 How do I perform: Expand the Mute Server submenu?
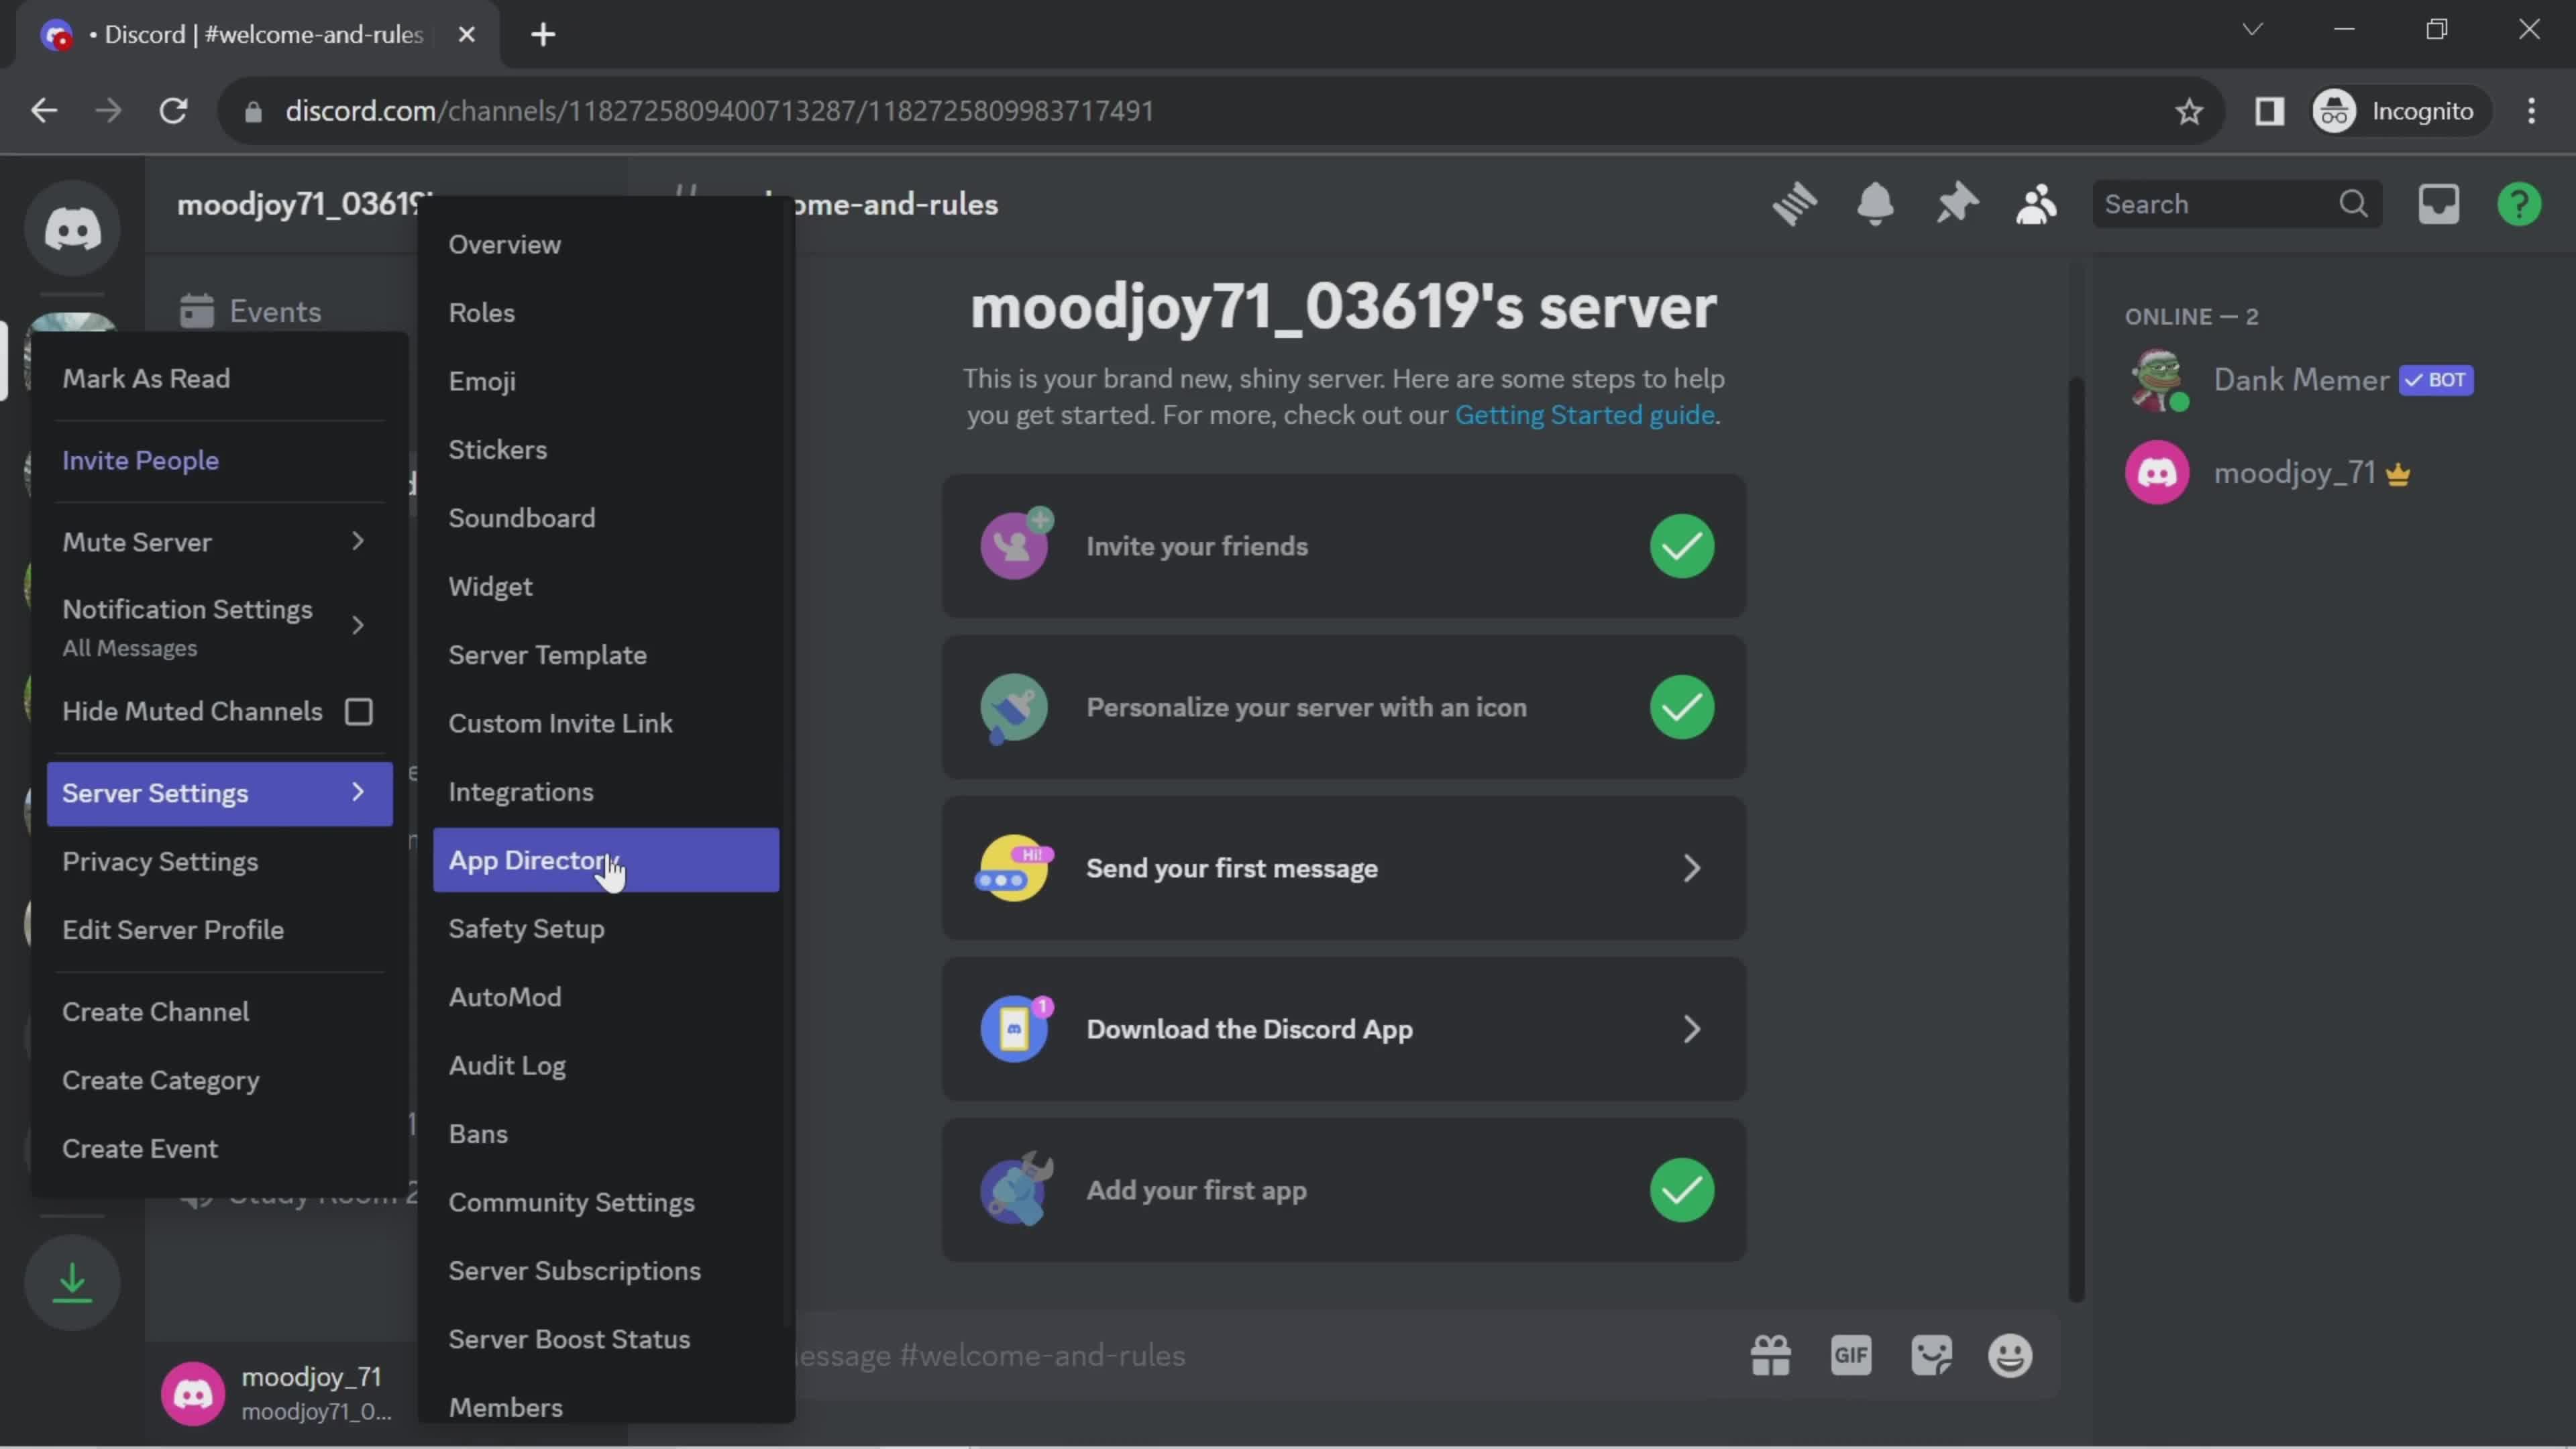pyautogui.click(x=220, y=542)
